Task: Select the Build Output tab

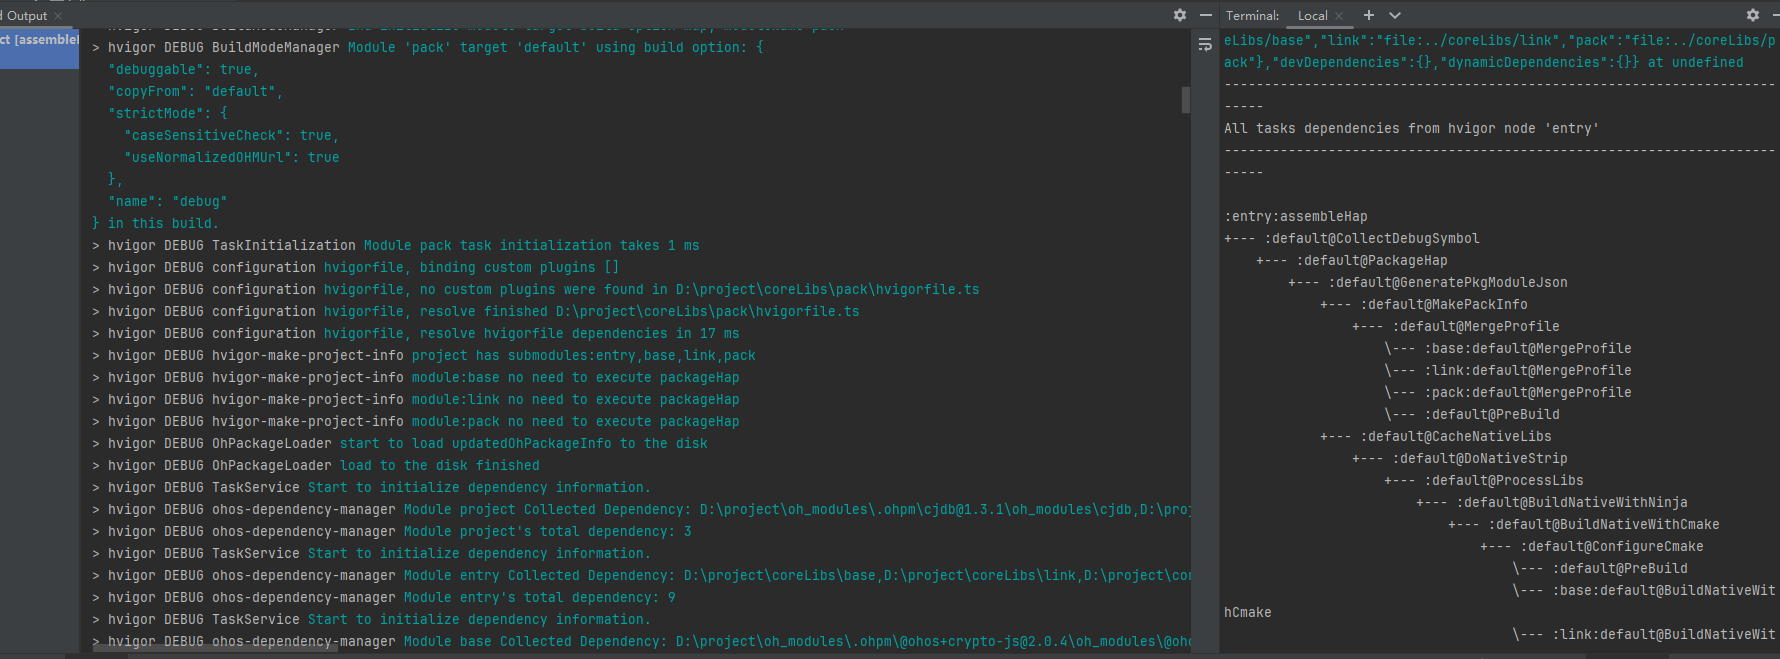Action: (26, 16)
